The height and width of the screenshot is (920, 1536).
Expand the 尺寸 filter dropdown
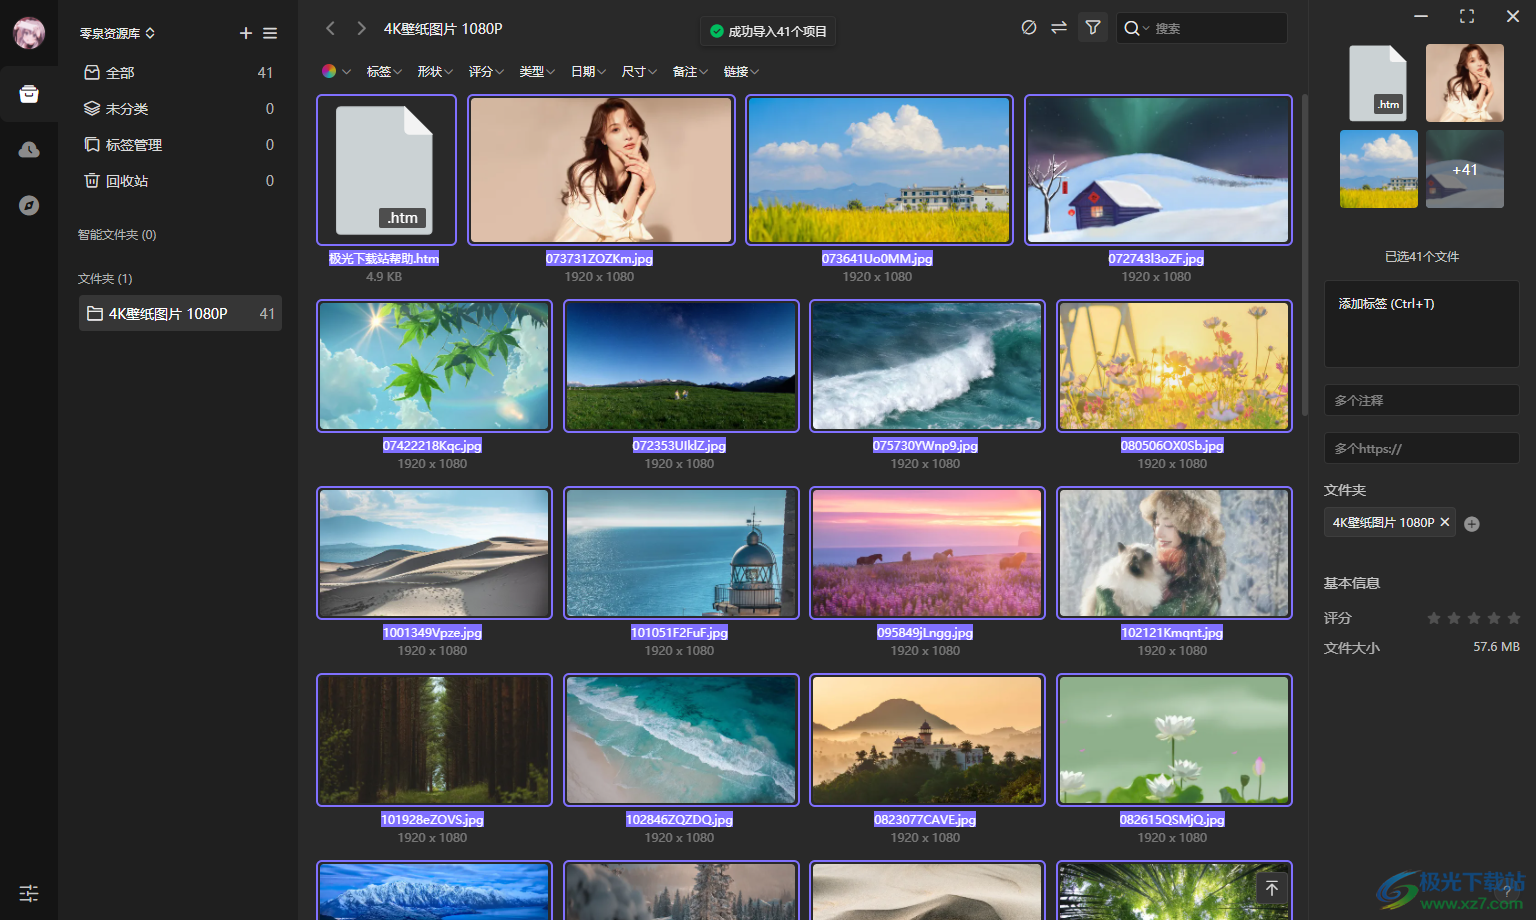(639, 71)
